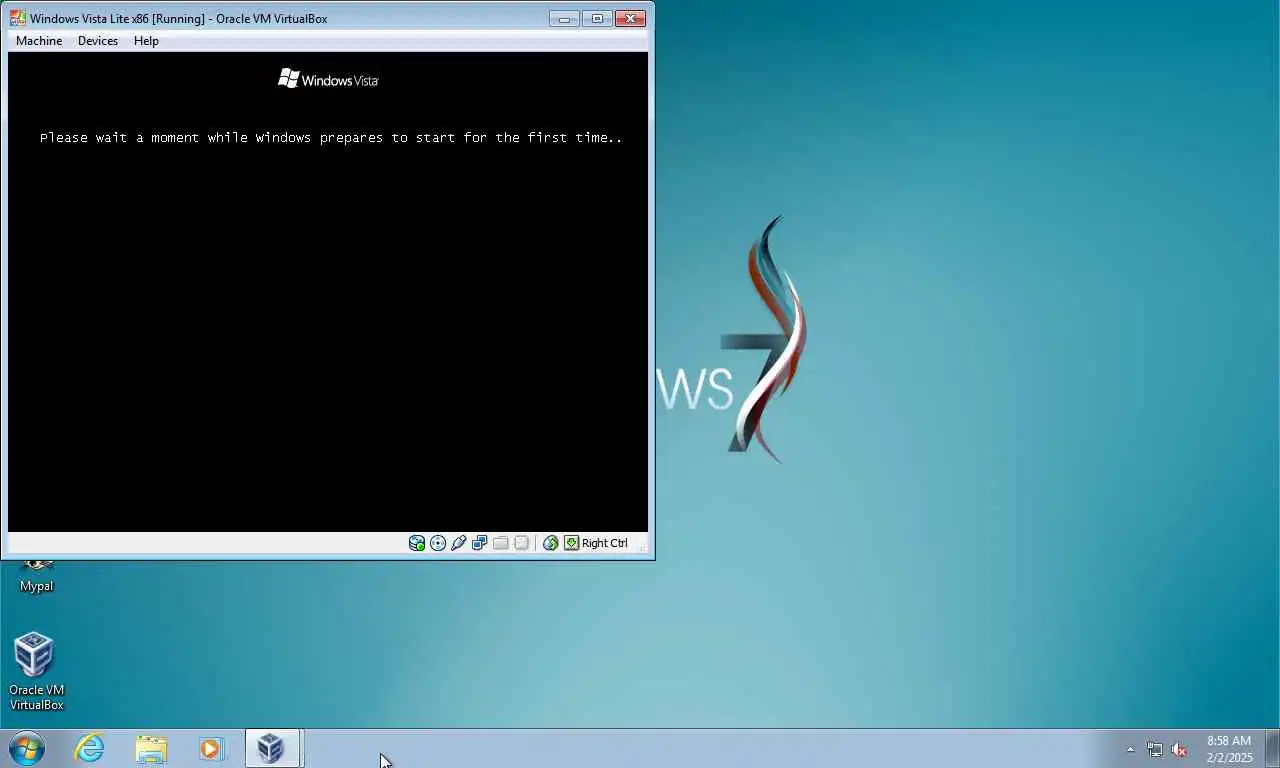
Task: Show hidden tray icons arrow
Action: pyautogui.click(x=1131, y=749)
